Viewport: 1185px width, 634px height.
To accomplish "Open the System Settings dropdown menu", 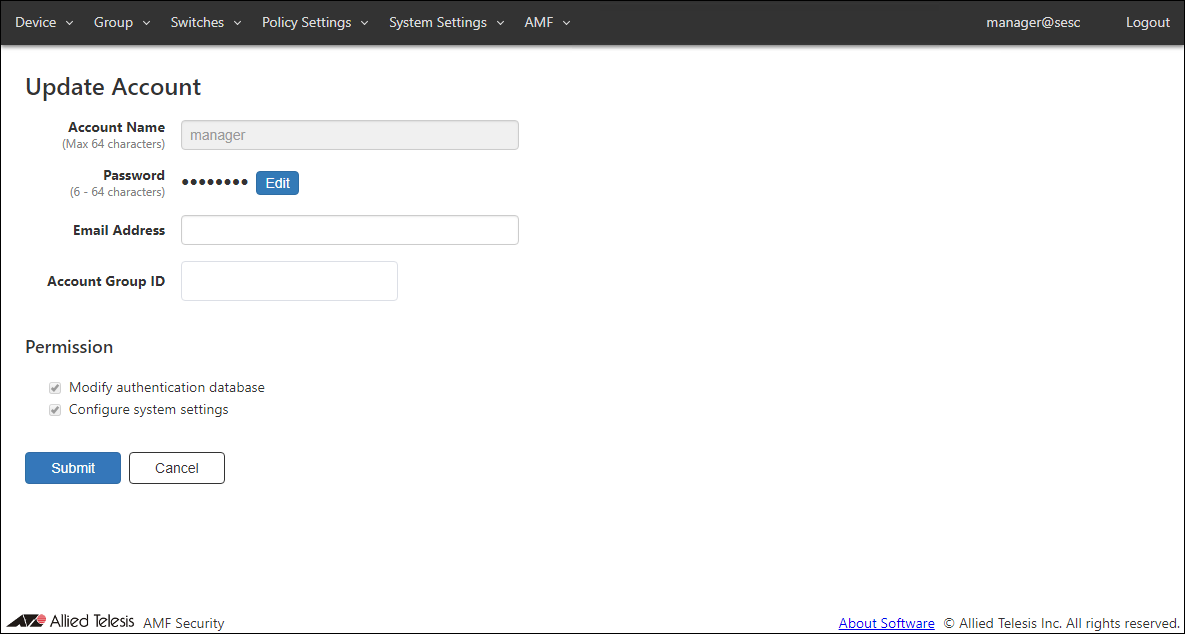I will (x=446, y=22).
